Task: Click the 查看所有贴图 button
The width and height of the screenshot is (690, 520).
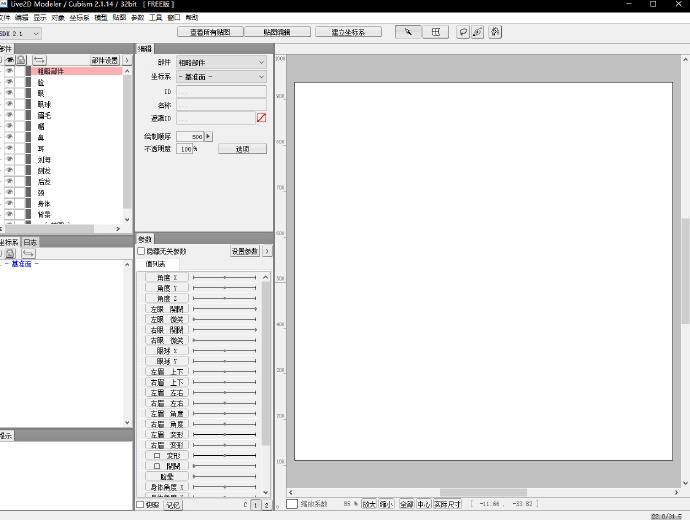Action: 210,32
